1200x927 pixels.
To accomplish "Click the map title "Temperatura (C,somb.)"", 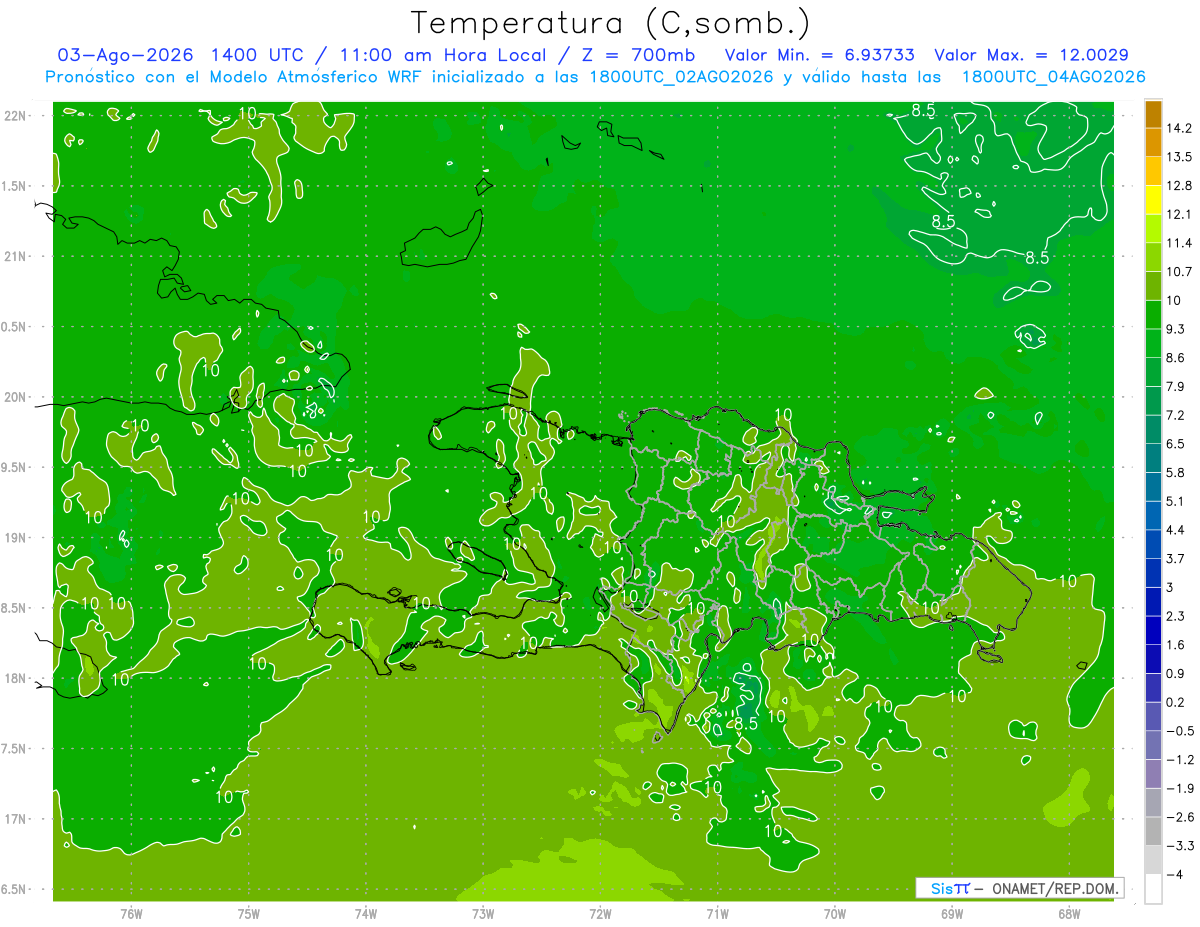I will pyautogui.click(x=610, y=23).
